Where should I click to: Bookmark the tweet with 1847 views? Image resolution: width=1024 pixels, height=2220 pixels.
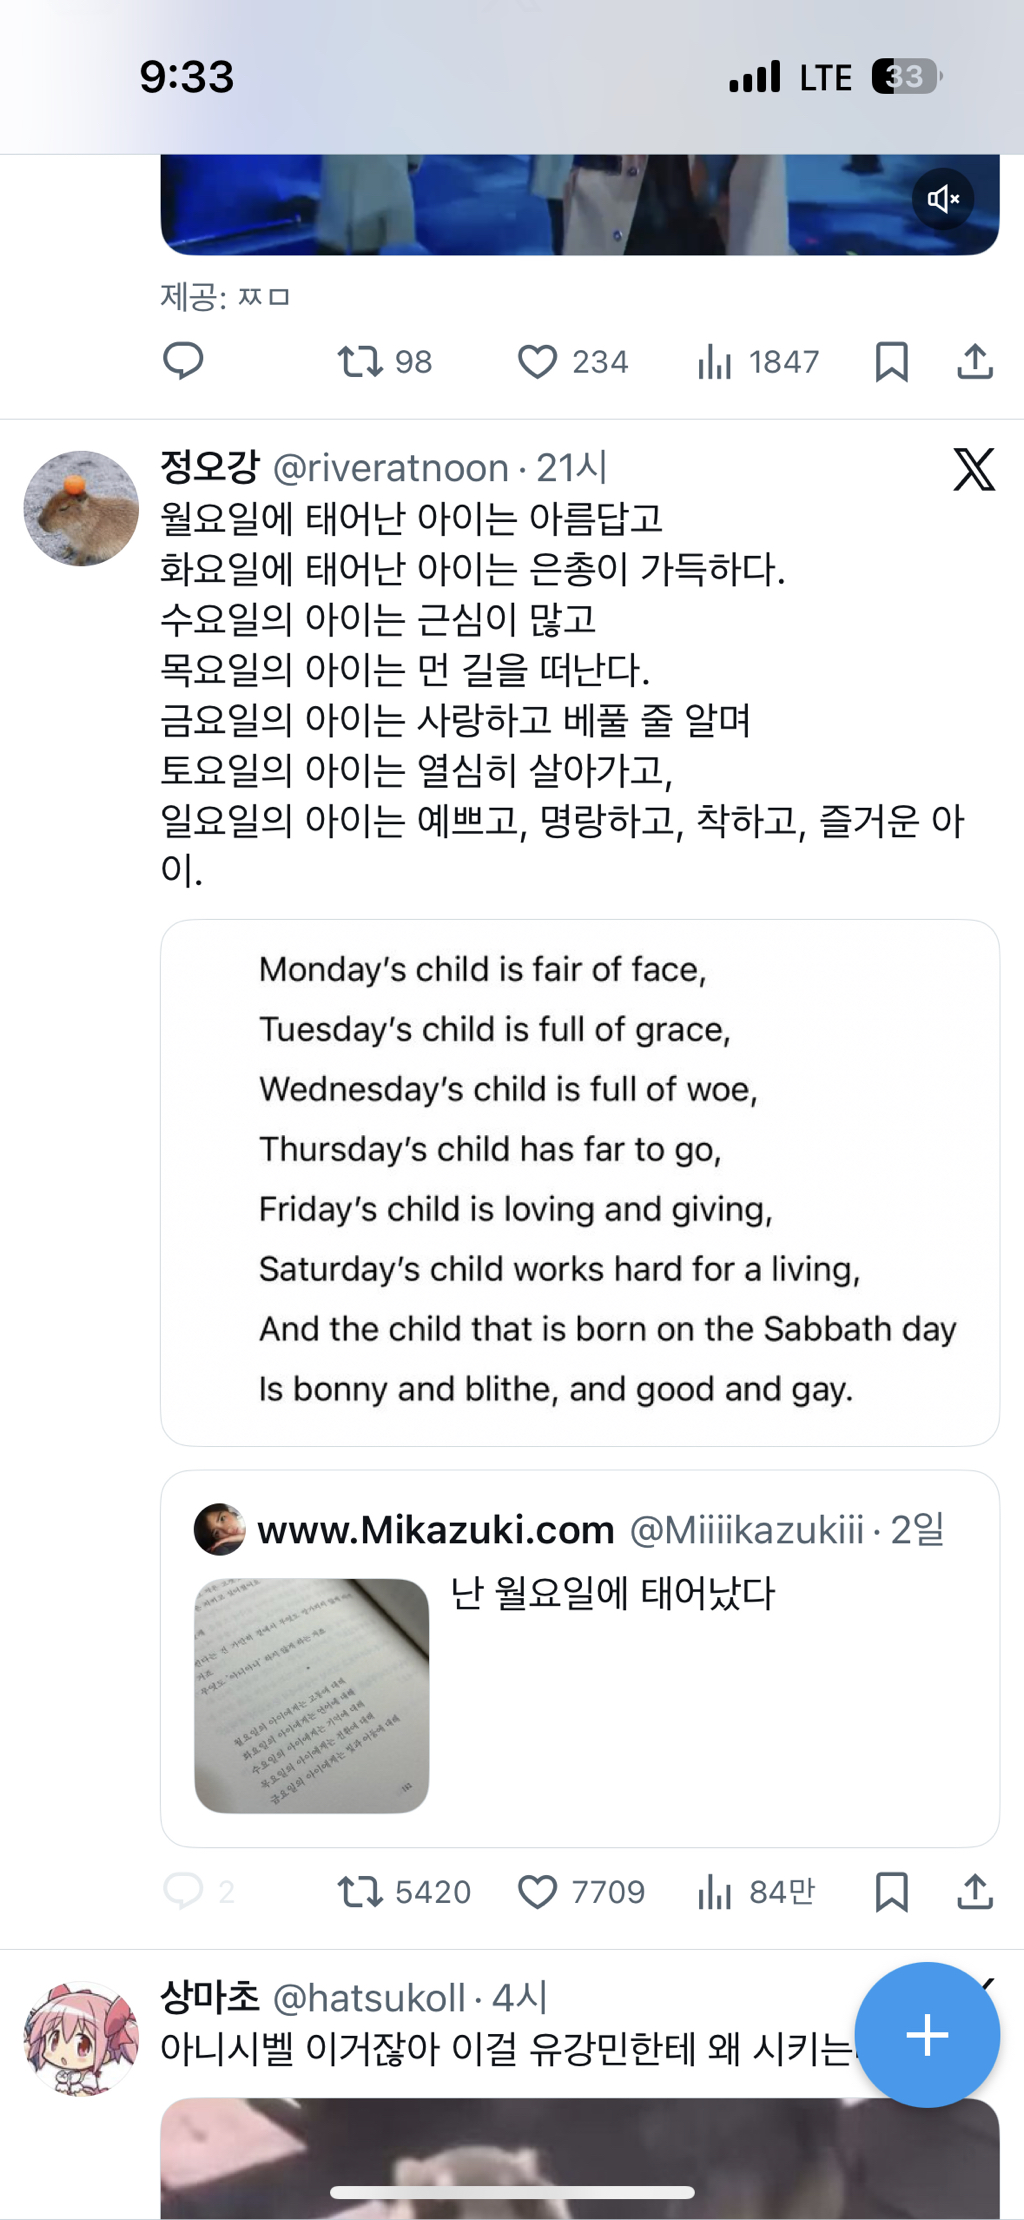pyautogui.click(x=891, y=361)
